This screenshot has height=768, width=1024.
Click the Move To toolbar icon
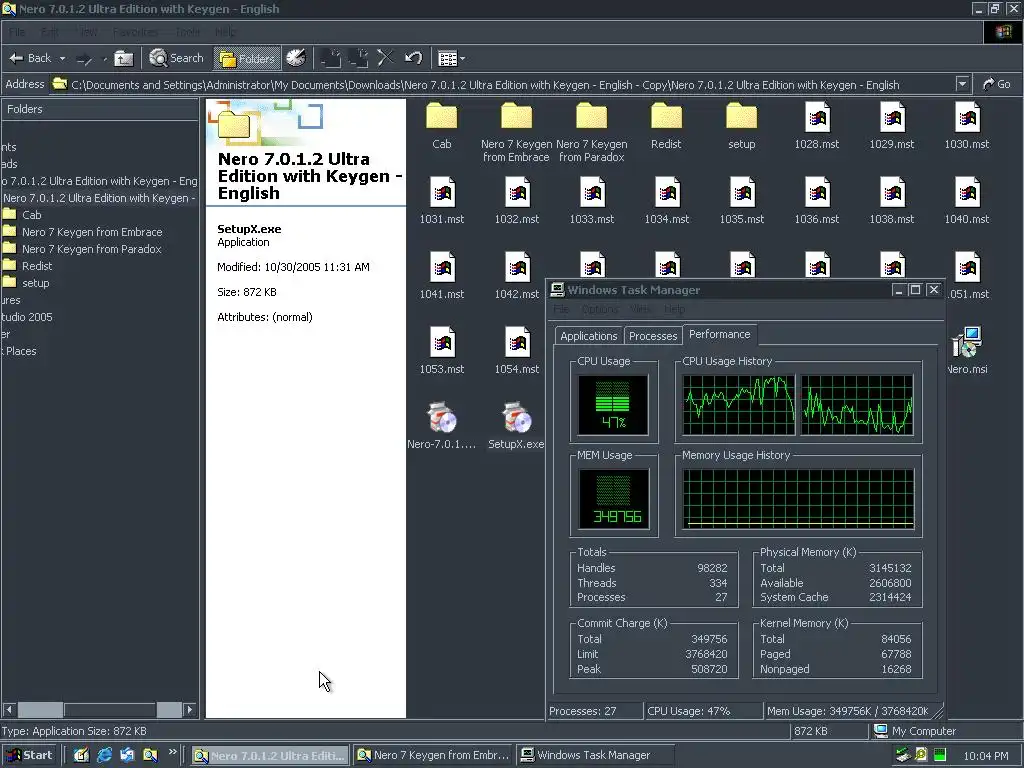(x=330, y=58)
